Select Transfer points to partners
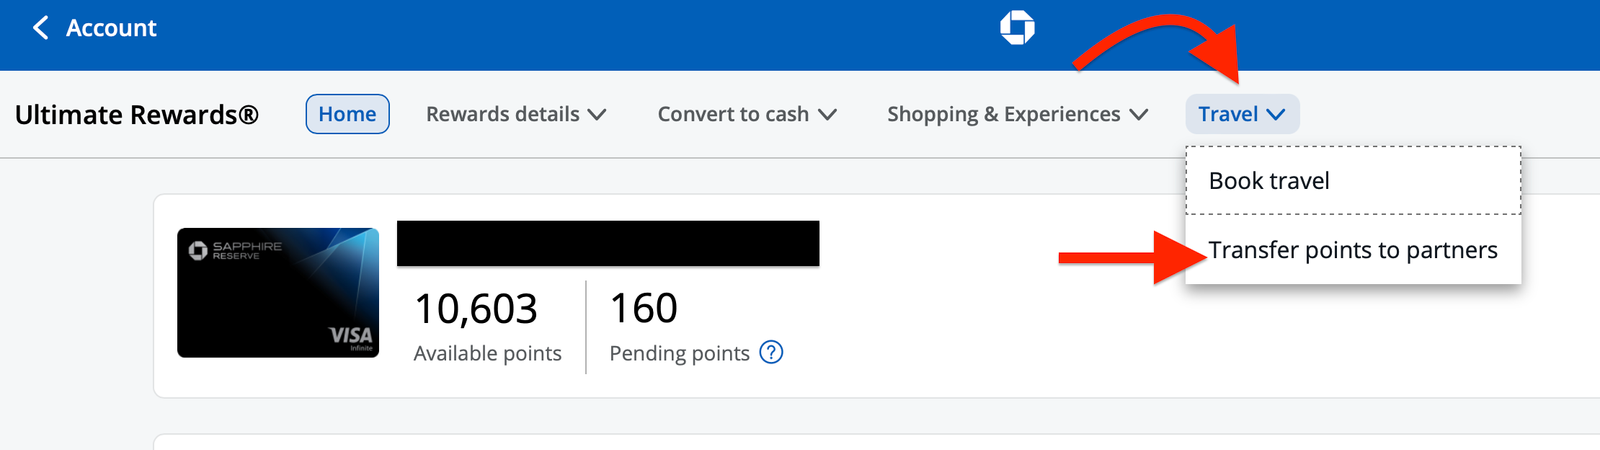1600x450 pixels. 1353,250
